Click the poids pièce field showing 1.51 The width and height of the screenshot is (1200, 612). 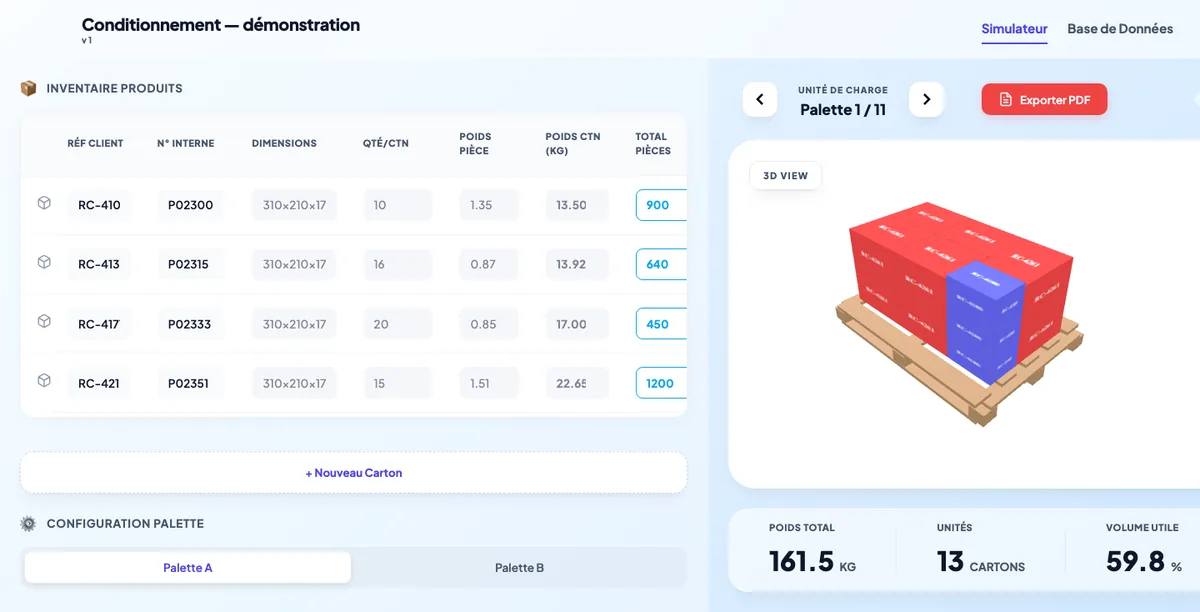click(489, 383)
